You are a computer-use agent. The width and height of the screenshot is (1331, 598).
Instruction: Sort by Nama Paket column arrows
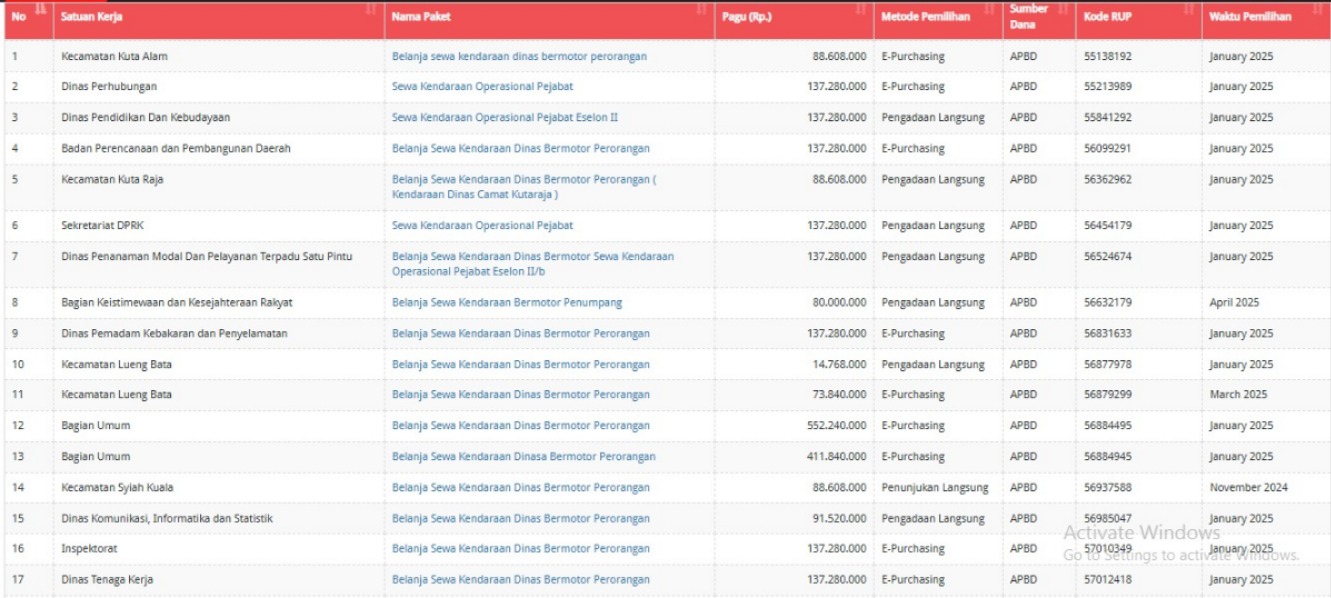pos(703,10)
